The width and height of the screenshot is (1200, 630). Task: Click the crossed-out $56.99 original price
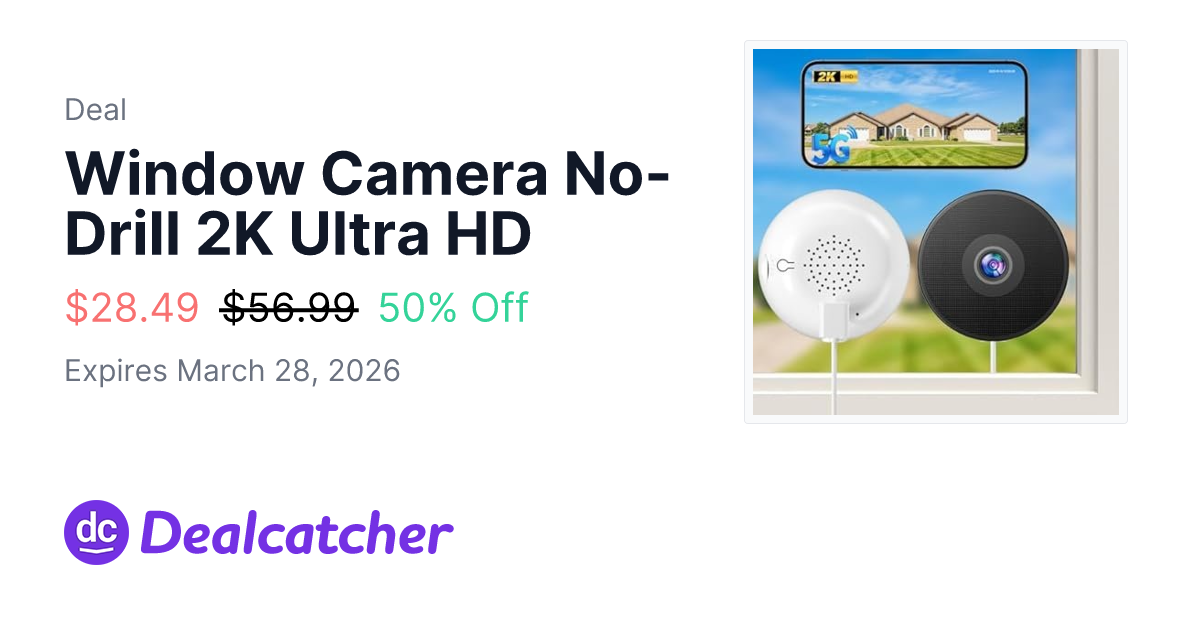click(x=289, y=309)
